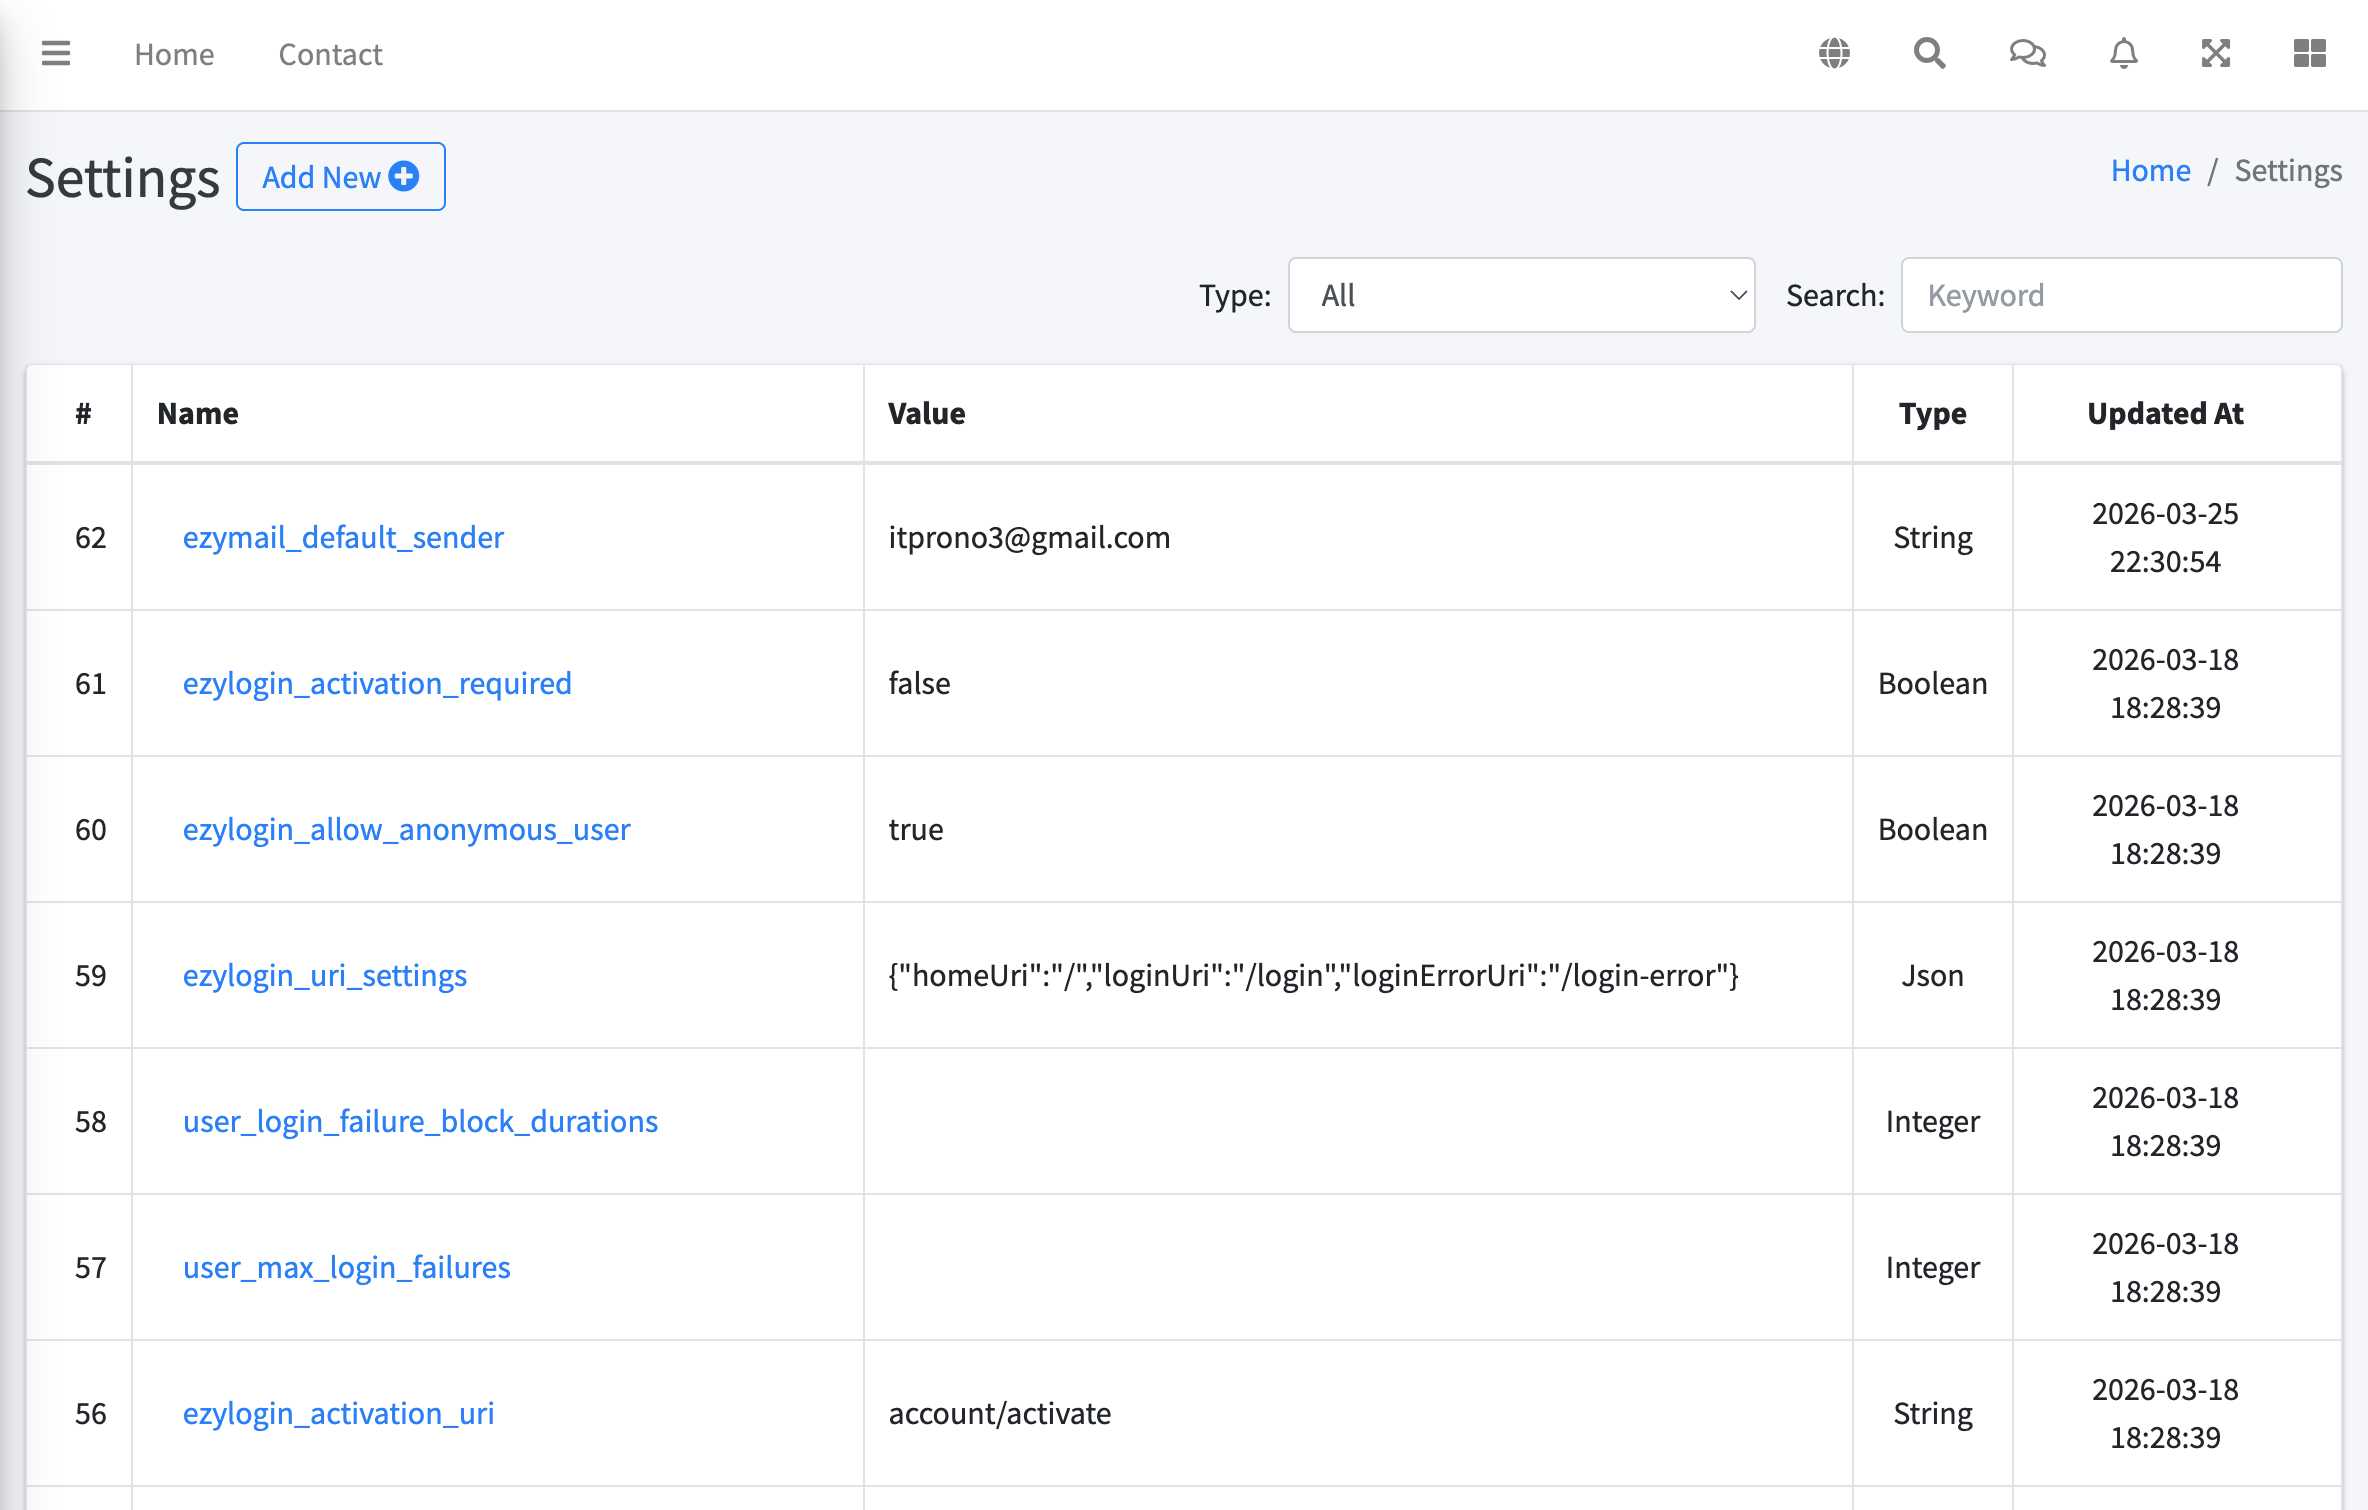Open the apps grid icon
Image resolution: width=2368 pixels, height=1510 pixels.
point(2308,53)
